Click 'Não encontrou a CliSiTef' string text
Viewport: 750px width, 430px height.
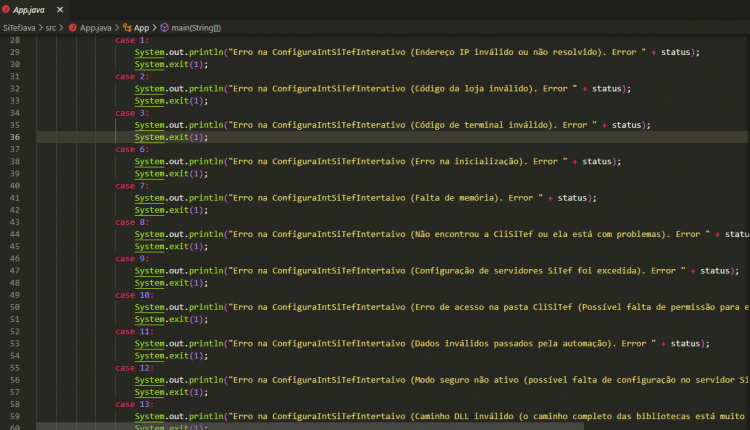pyautogui.click(x=474, y=234)
